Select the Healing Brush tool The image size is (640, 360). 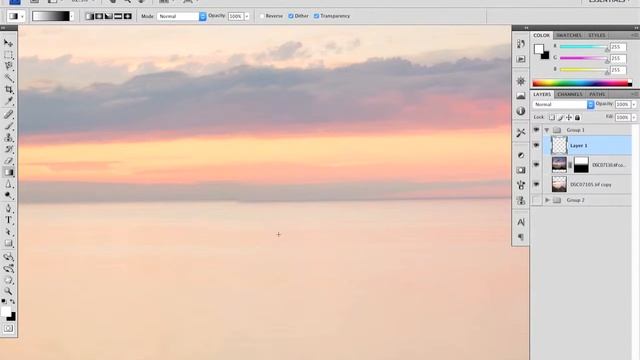pyautogui.click(x=8, y=114)
